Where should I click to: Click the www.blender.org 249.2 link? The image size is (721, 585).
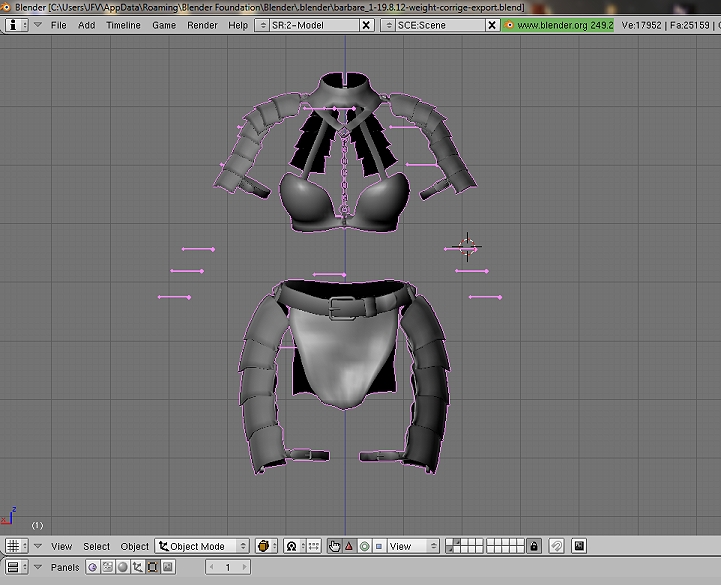click(558, 25)
